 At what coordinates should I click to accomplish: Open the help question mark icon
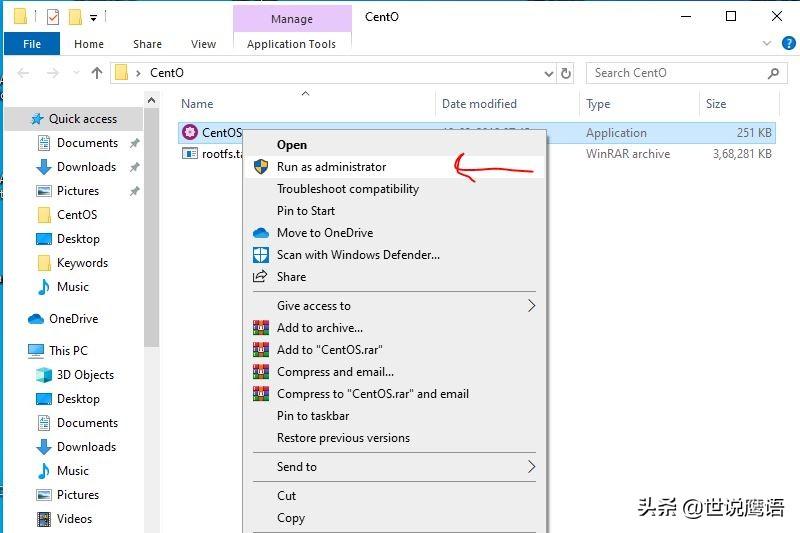coord(787,44)
